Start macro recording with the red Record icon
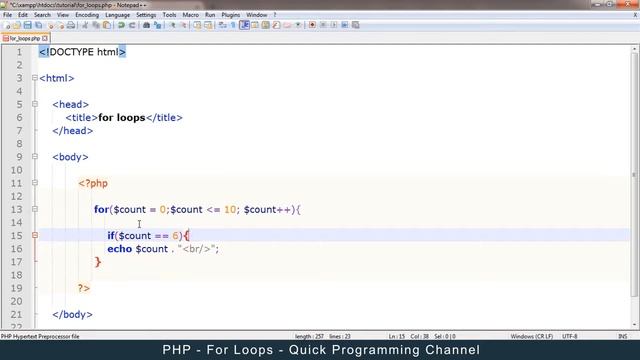 click(312, 25)
